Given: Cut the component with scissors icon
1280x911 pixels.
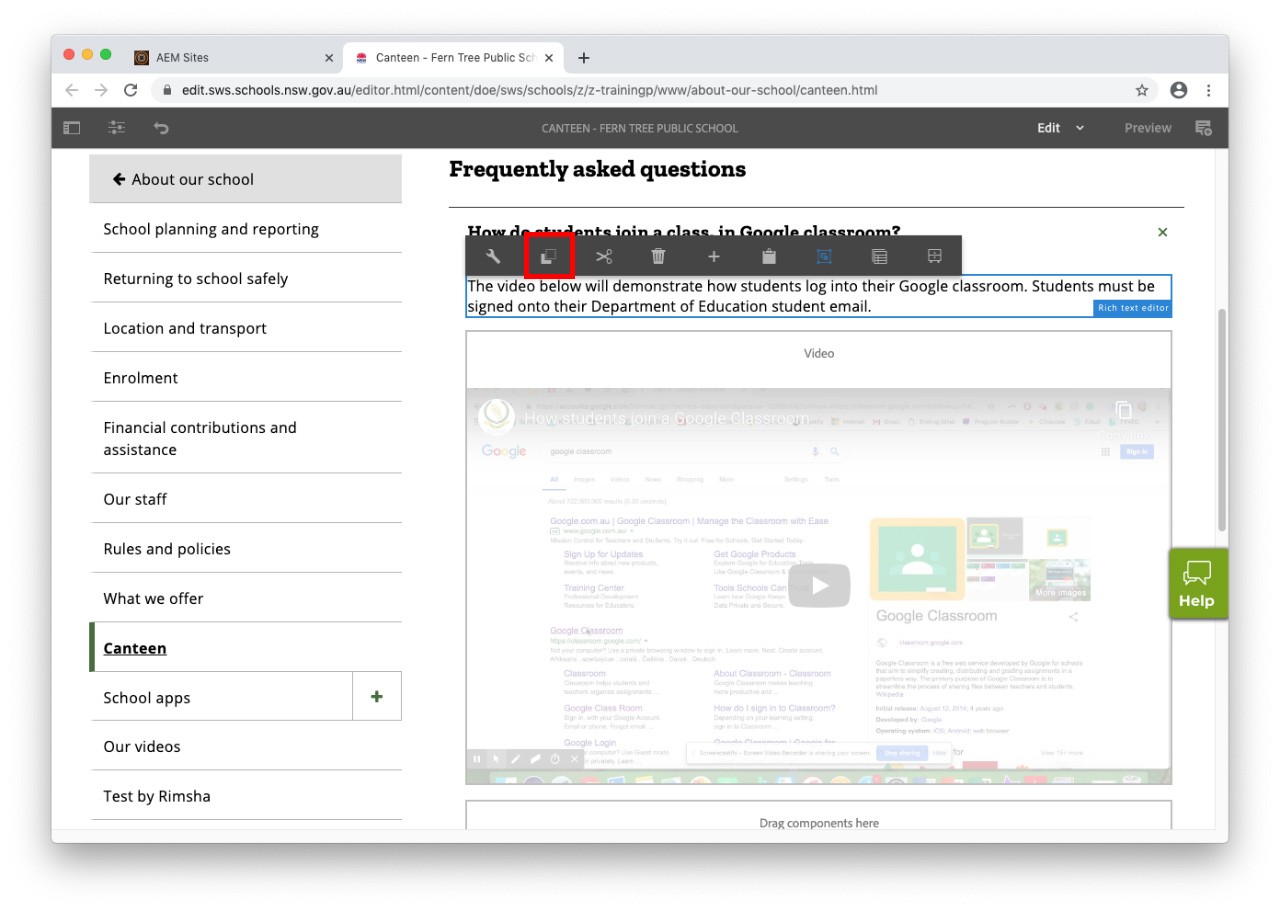Looking at the screenshot, I should pos(604,257).
